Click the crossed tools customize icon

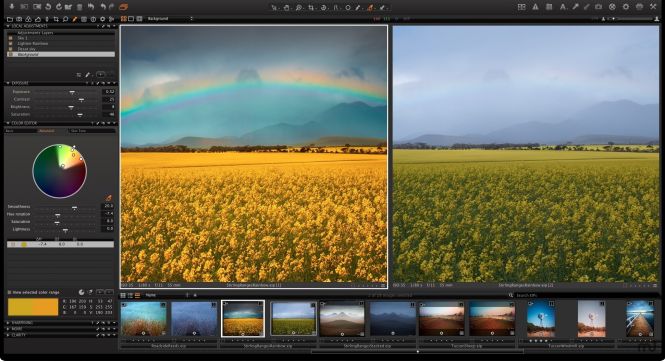pos(653,7)
